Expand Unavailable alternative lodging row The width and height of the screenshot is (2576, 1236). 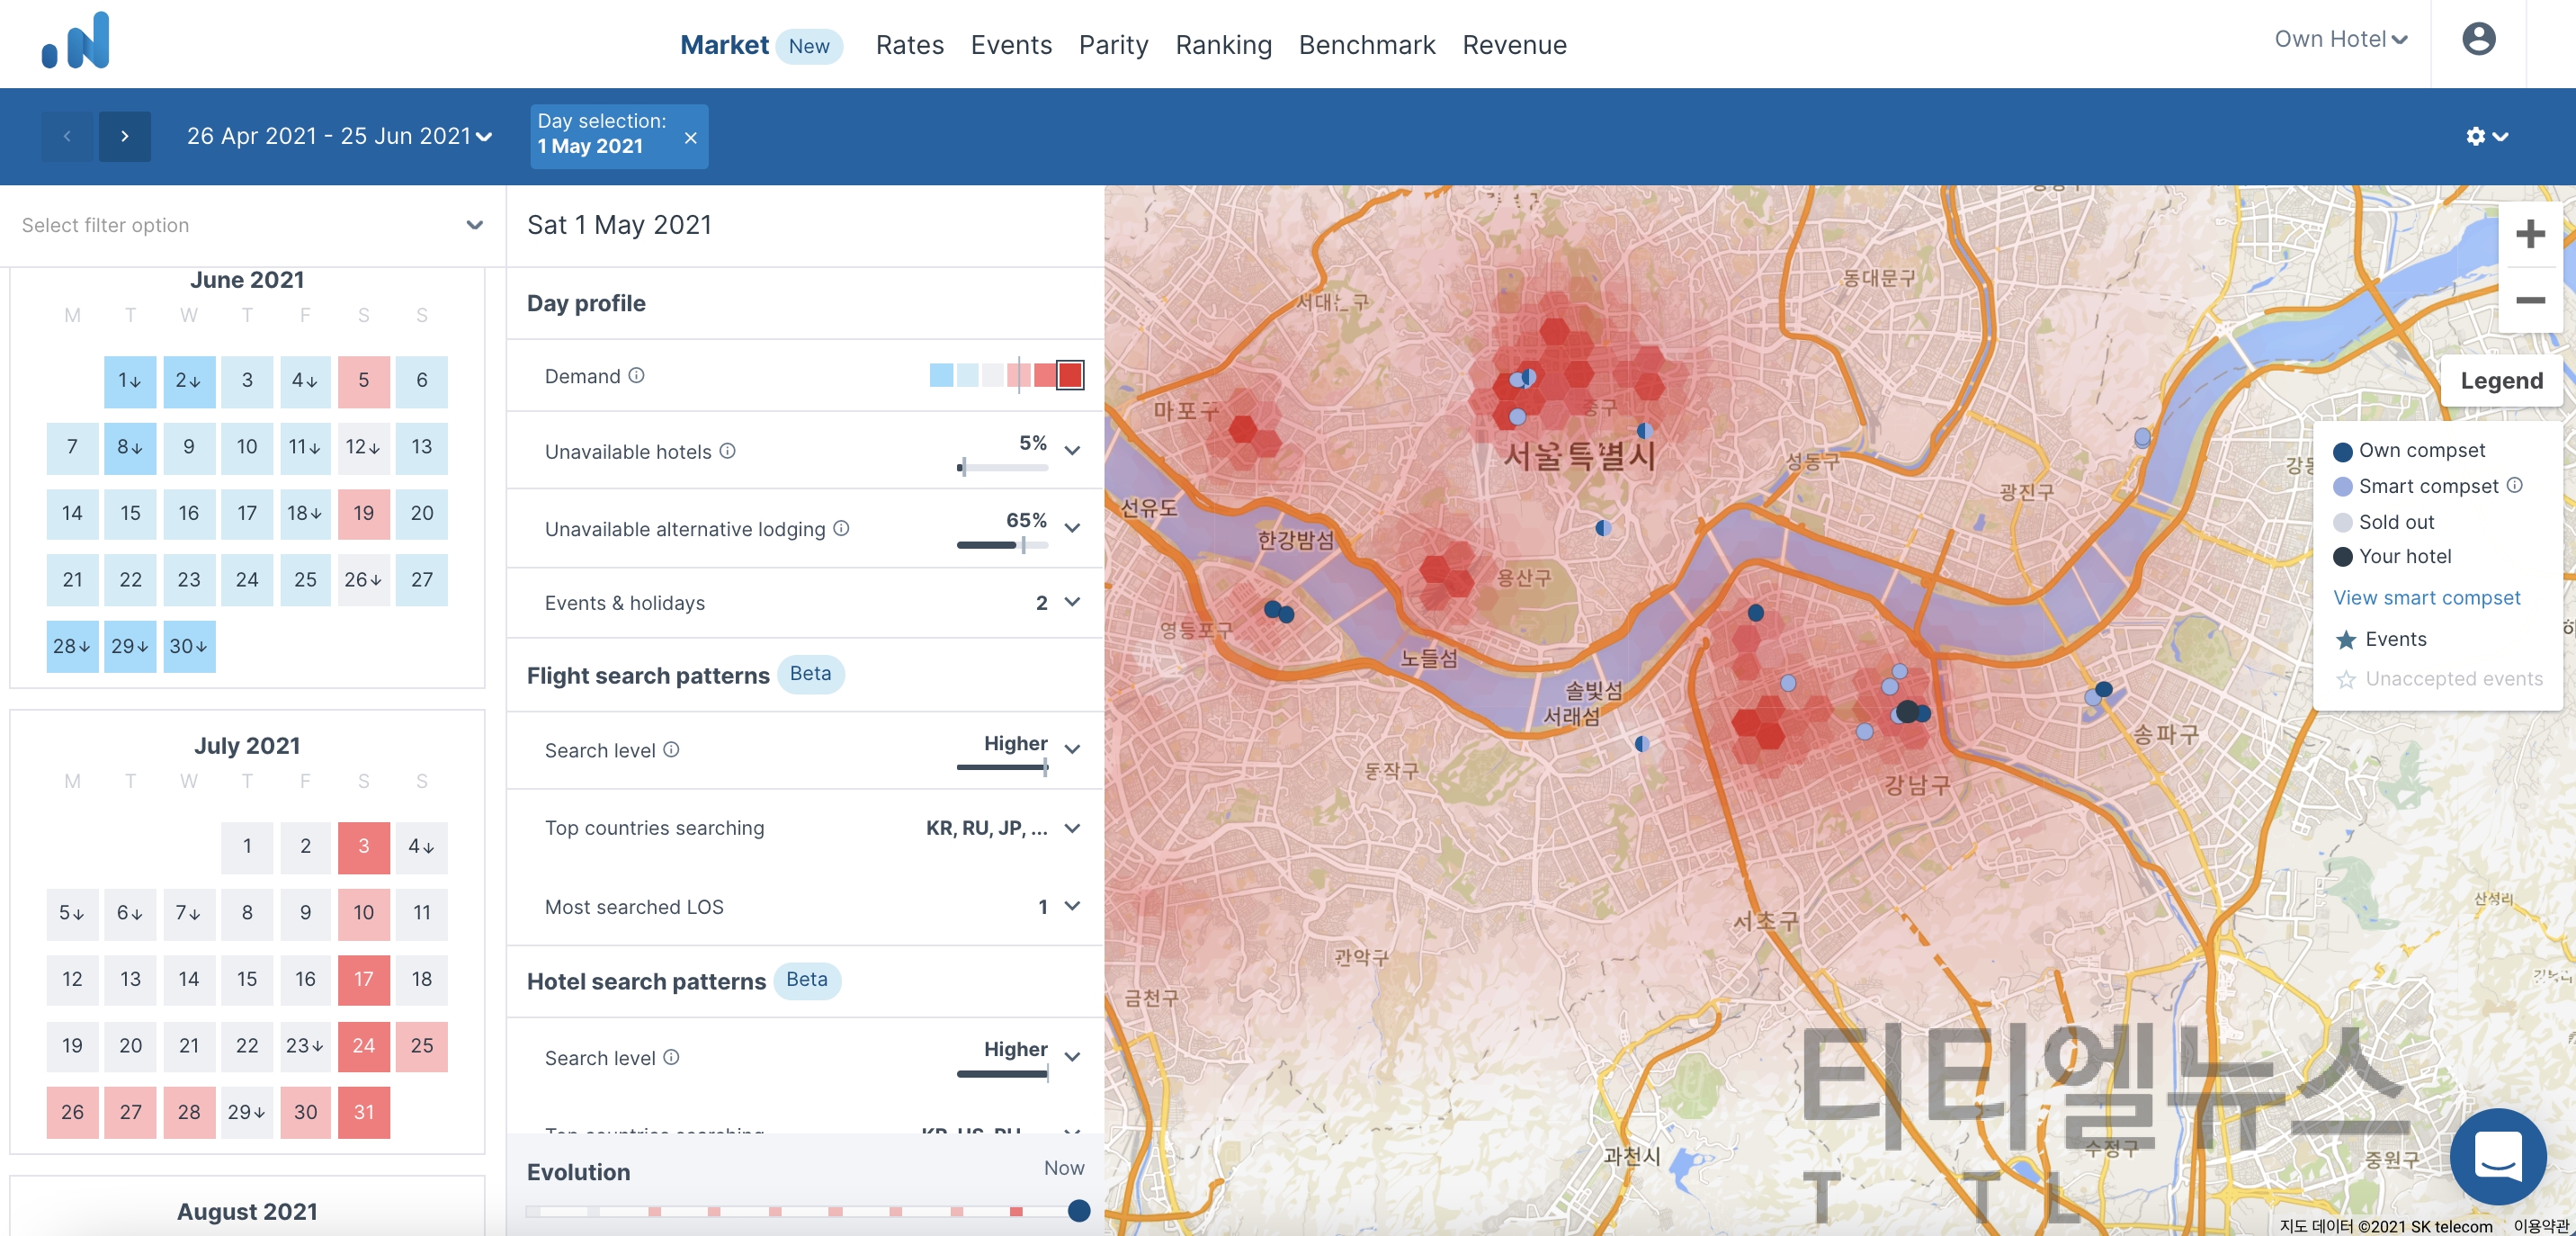point(1072,527)
